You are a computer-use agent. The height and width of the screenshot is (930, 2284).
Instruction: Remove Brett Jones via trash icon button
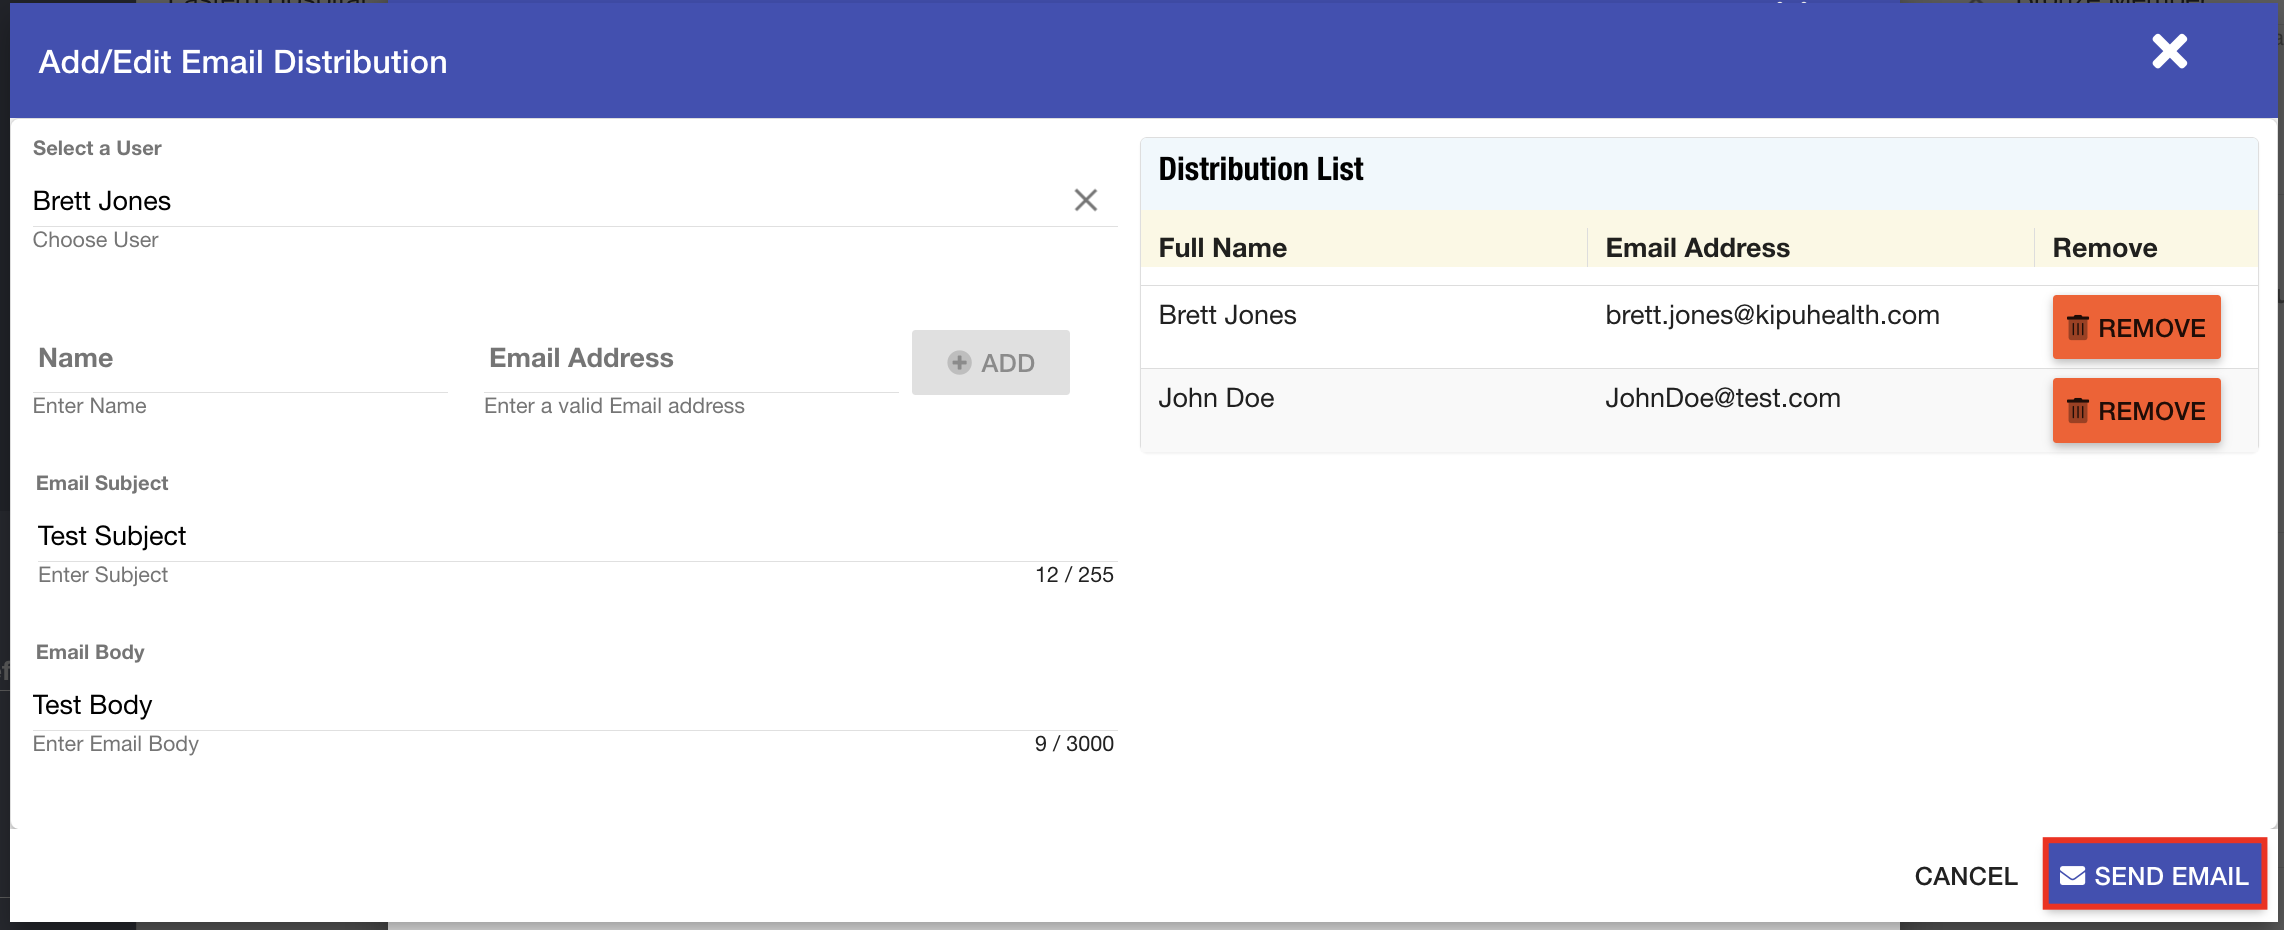(x=2136, y=328)
